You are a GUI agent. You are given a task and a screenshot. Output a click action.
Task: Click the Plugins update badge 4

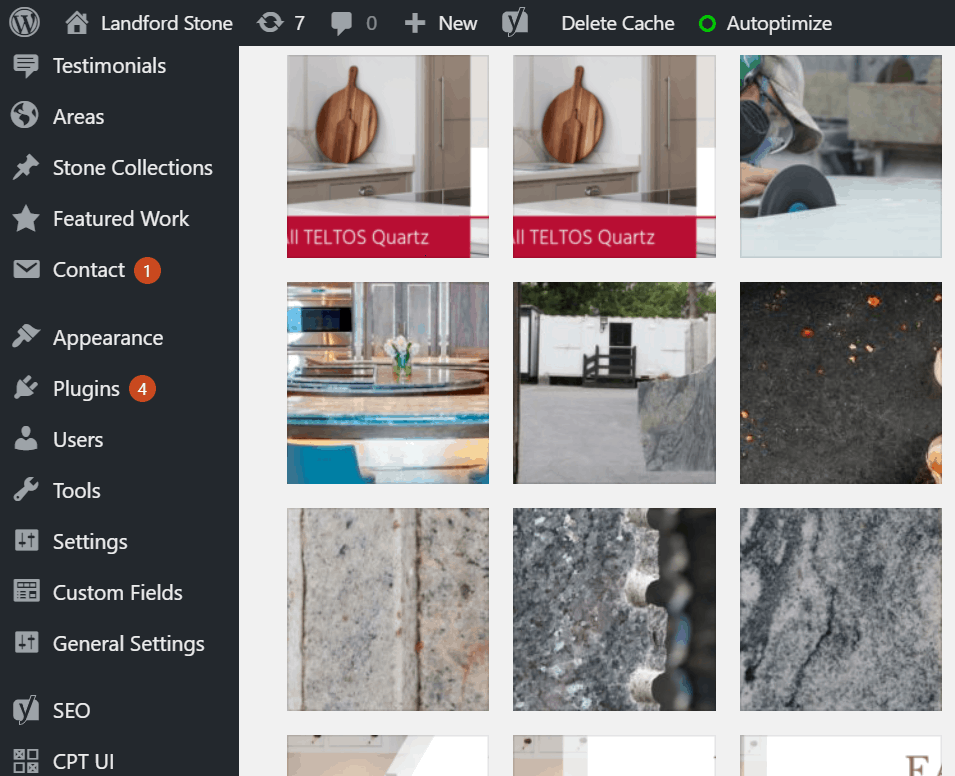tap(142, 389)
